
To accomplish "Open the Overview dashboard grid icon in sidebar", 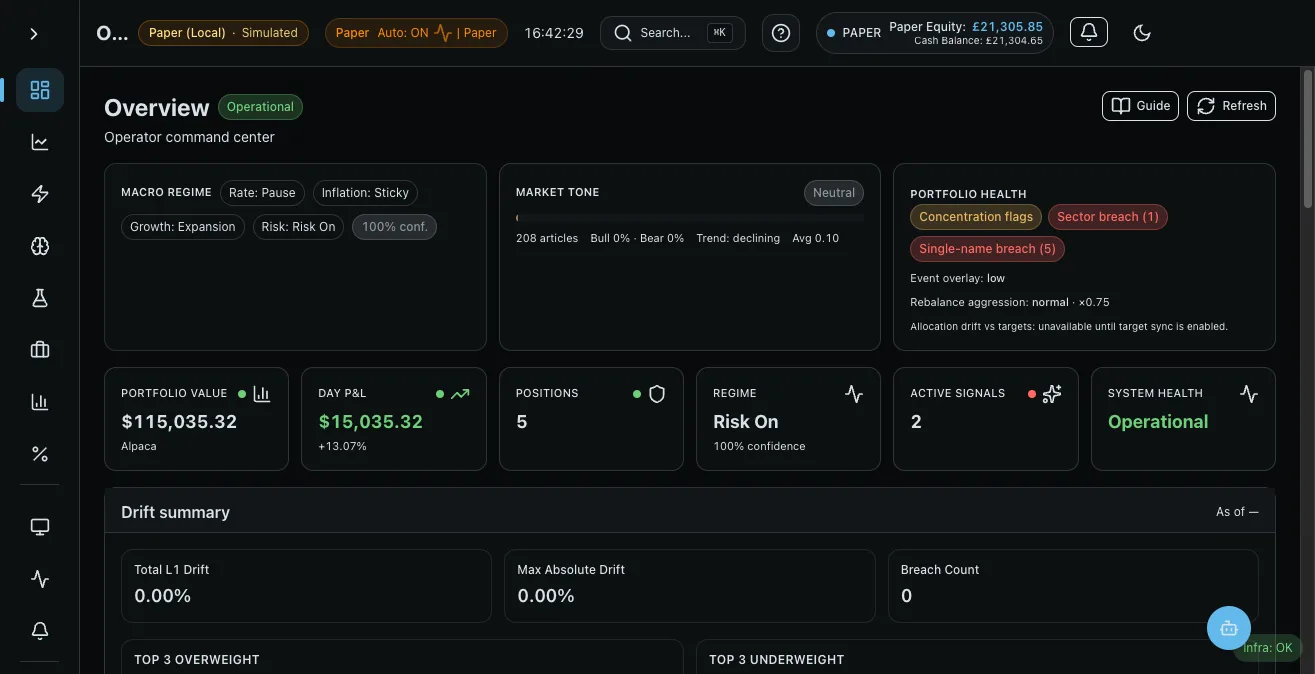I will click(x=40, y=90).
